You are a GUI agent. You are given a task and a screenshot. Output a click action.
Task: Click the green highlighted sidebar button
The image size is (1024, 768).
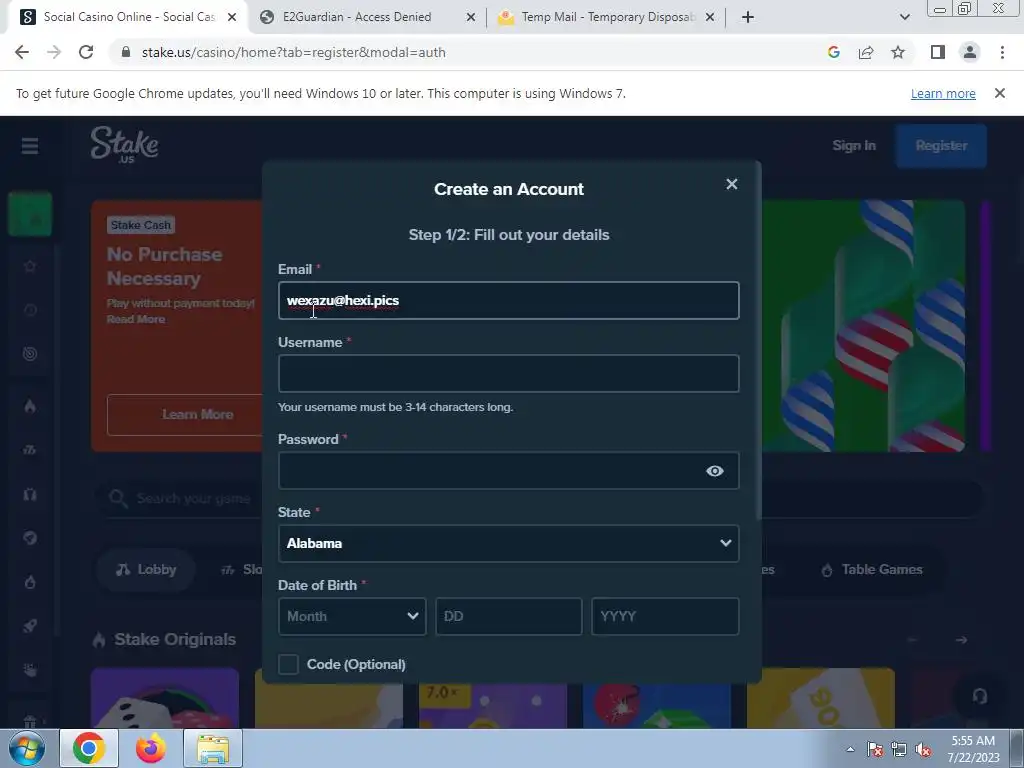pyautogui.click(x=30, y=214)
